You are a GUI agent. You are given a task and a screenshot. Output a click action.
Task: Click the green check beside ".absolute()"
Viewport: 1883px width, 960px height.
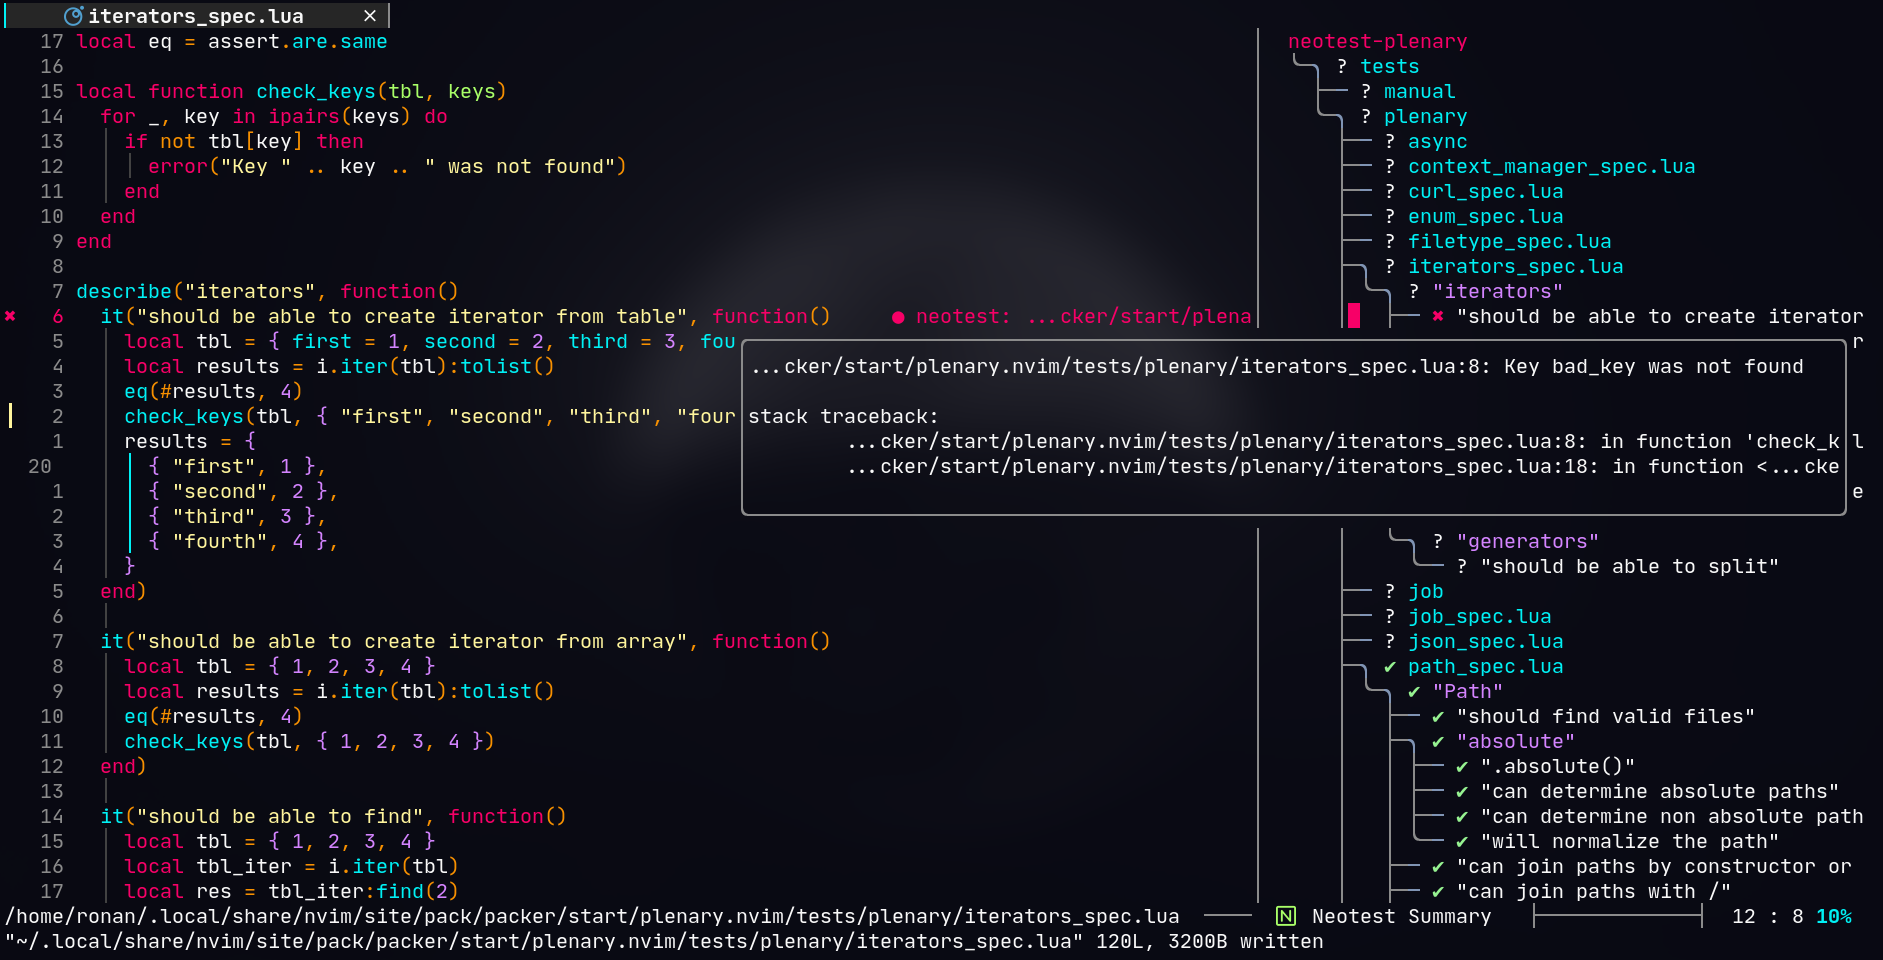(x=1462, y=766)
